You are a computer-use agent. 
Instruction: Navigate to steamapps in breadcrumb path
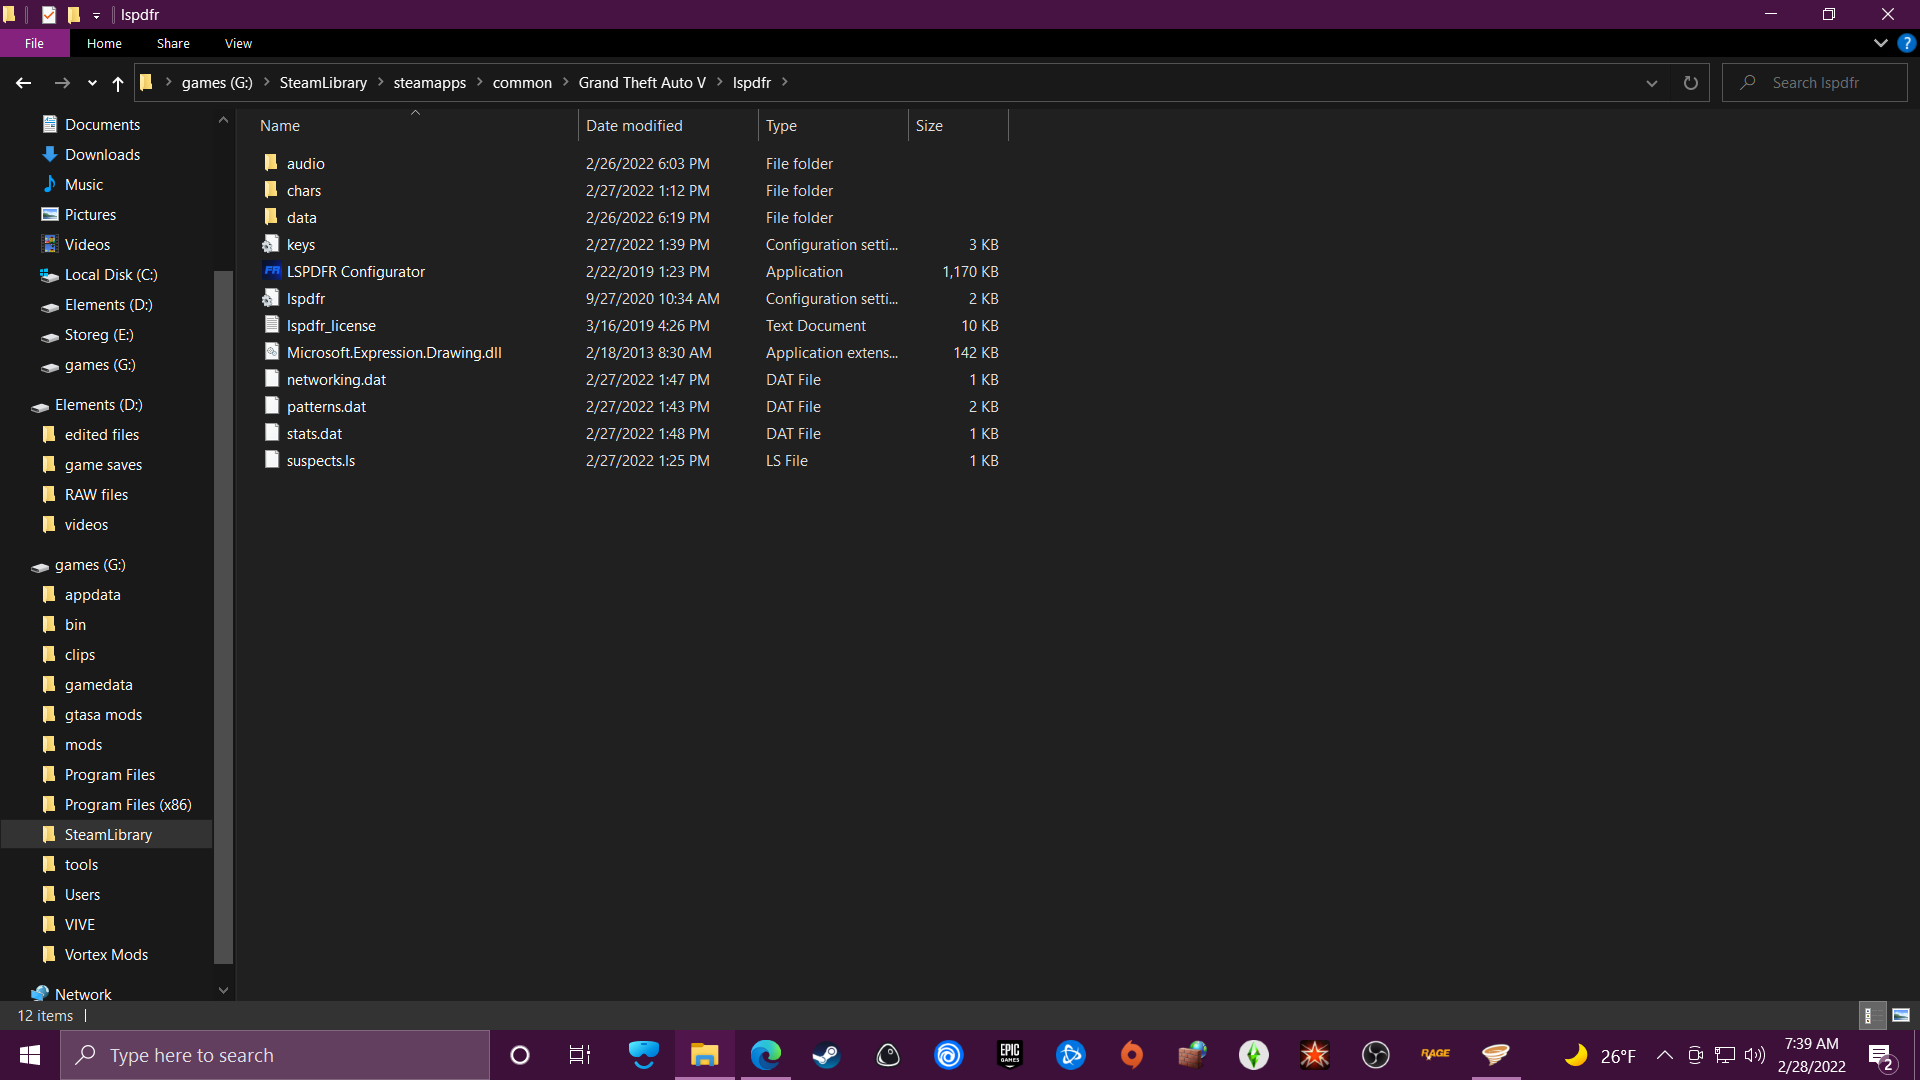[x=429, y=83]
